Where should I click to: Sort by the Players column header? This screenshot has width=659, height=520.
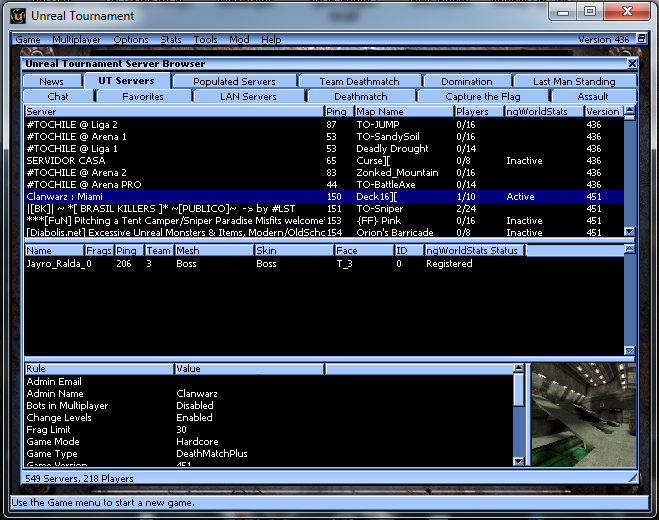pos(479,111)
